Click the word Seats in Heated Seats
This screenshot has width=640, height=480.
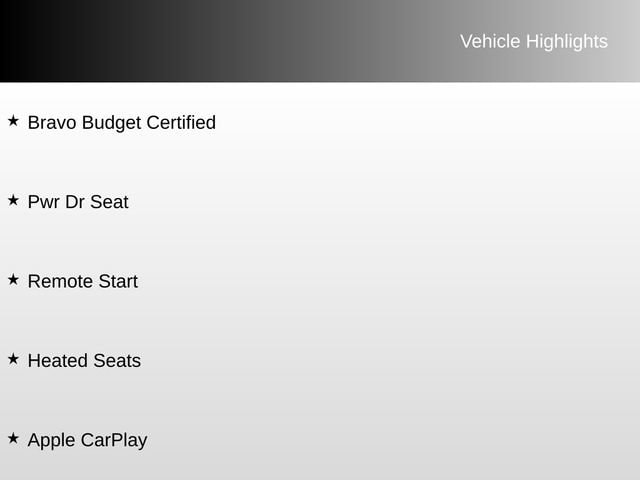point(117,360)
